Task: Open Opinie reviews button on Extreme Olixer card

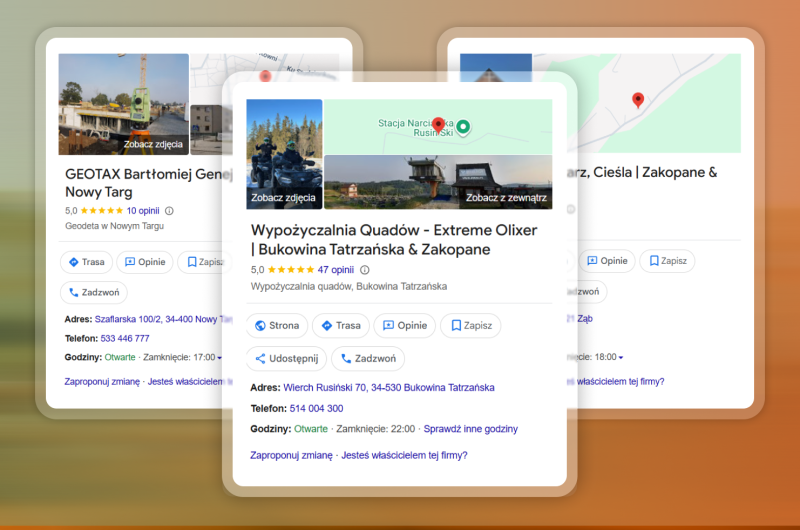Action: coord(405,325)
